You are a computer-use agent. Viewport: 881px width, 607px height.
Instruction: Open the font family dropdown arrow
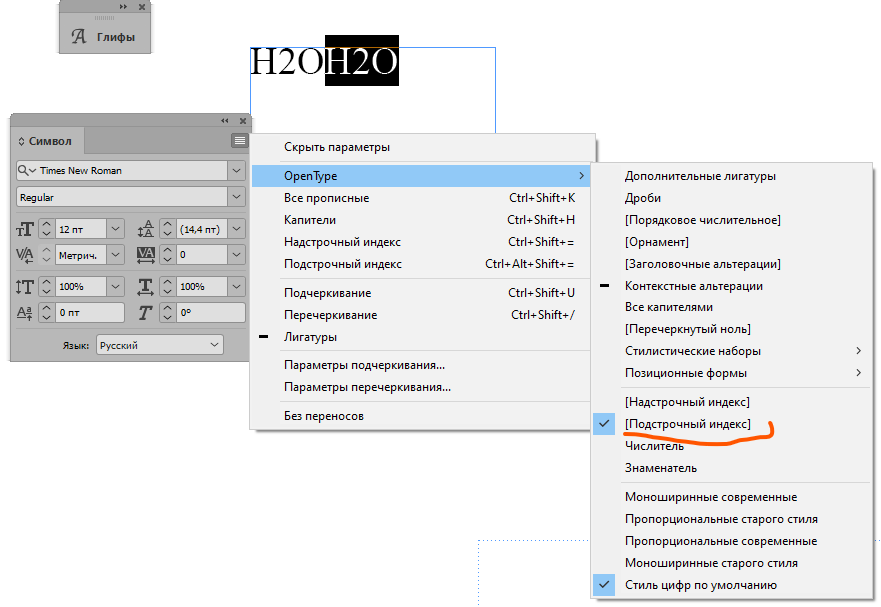click(237, 170)
